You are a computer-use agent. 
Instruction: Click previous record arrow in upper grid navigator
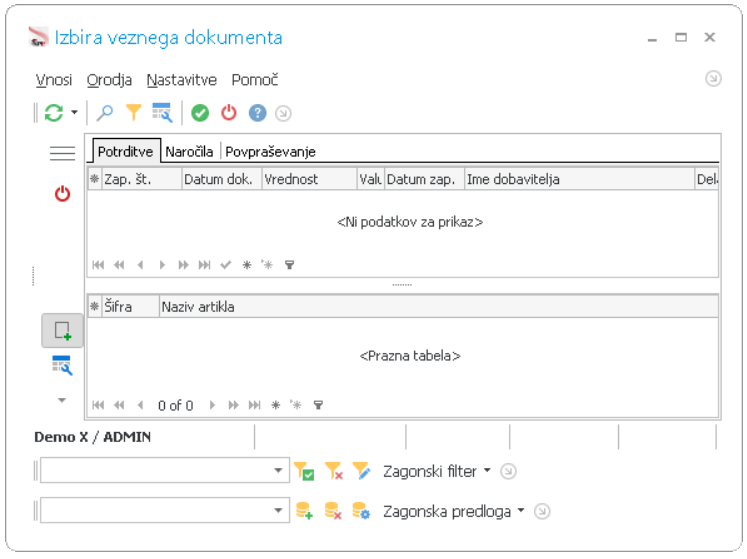coord(141,265)
